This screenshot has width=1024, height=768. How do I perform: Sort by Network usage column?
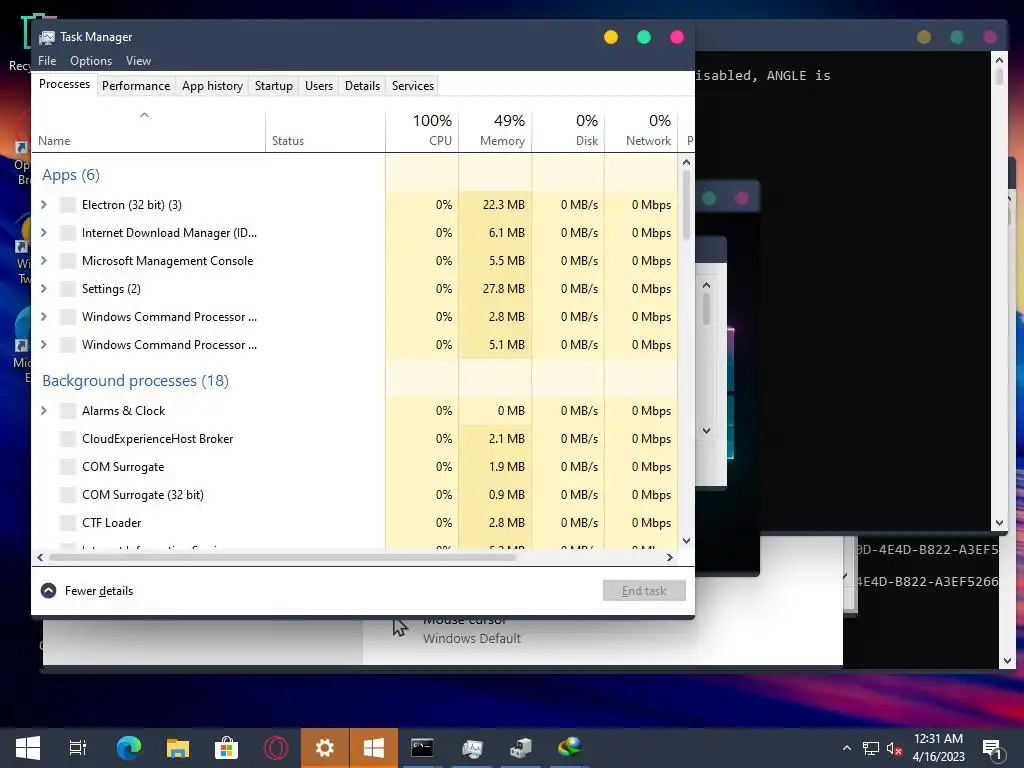pyautogui.click(x=641, y=131)
